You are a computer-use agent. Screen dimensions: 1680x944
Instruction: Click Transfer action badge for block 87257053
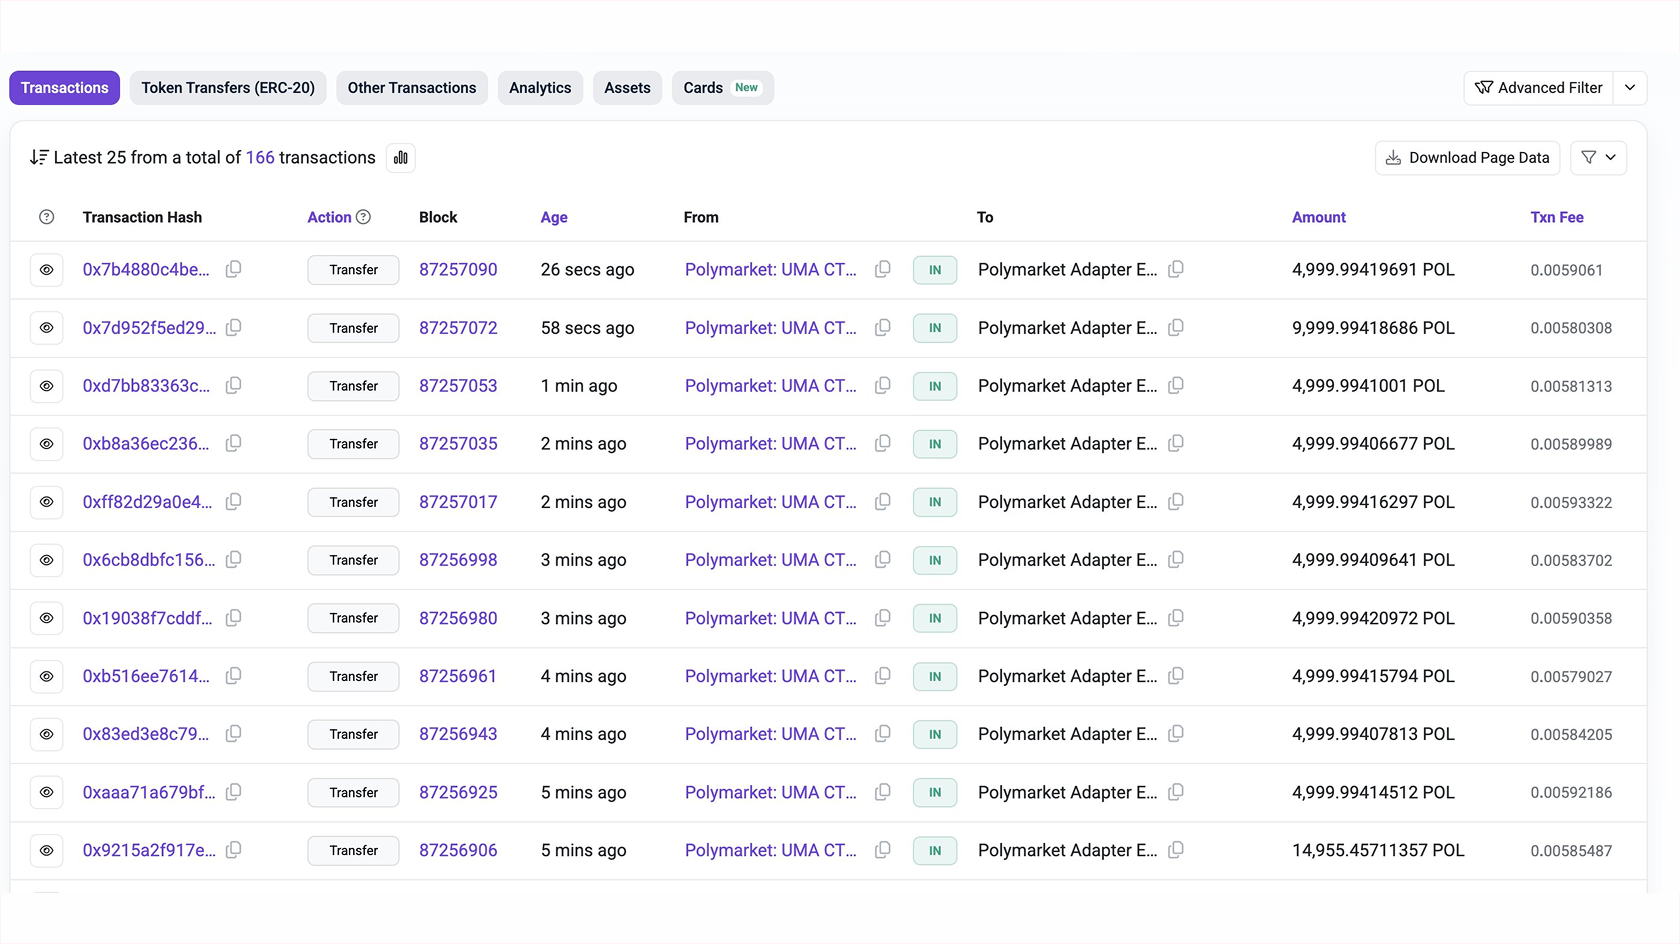click(x=353, y=386)
